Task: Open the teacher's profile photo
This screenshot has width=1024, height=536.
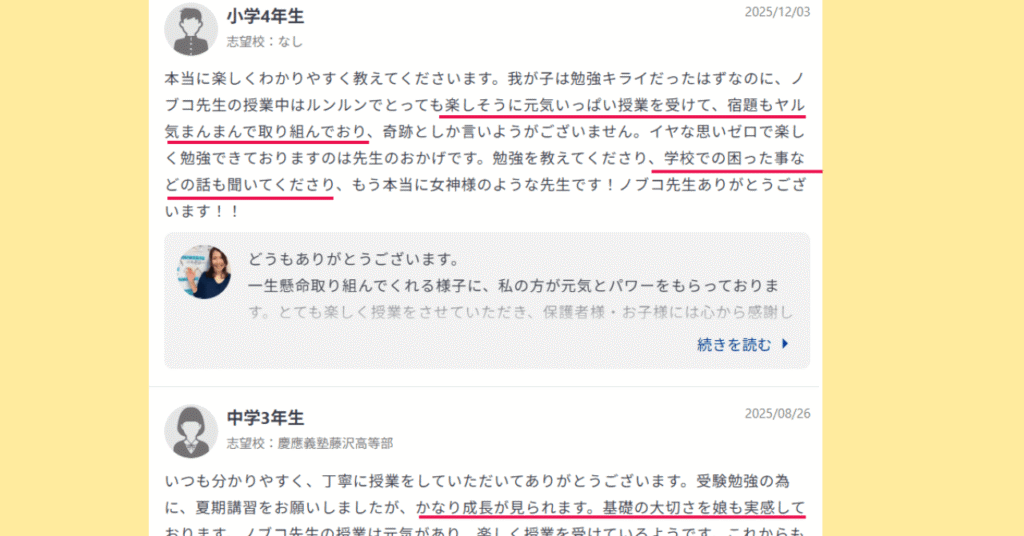Action: 204,272
